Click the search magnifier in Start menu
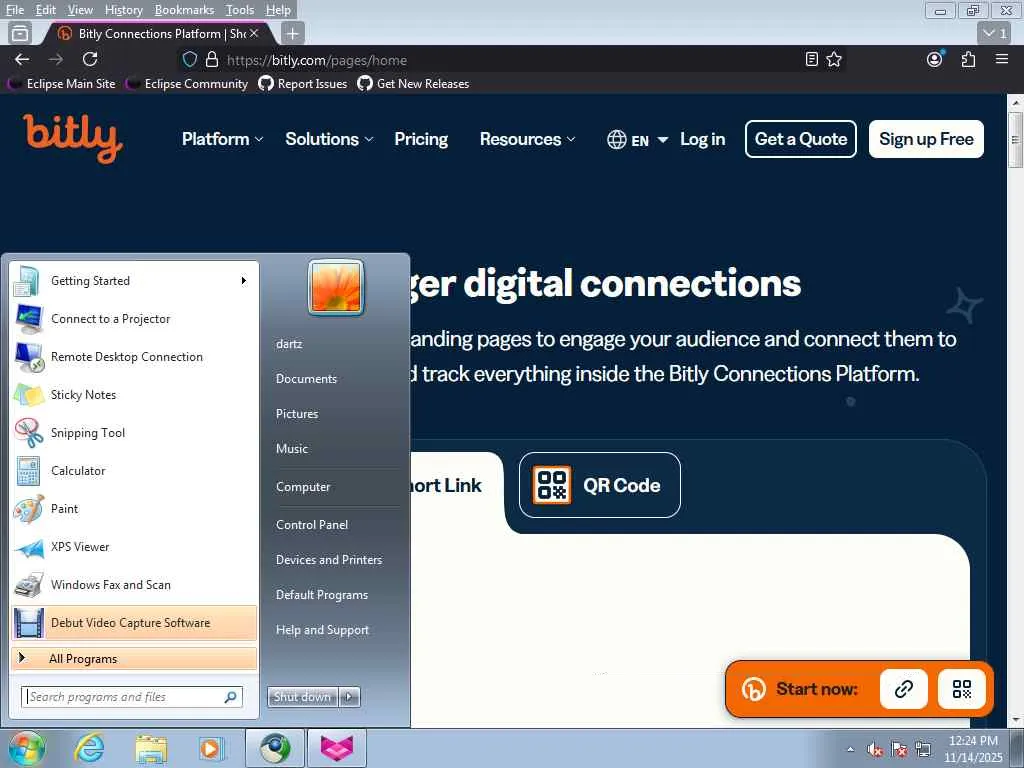 pos(231,697)
